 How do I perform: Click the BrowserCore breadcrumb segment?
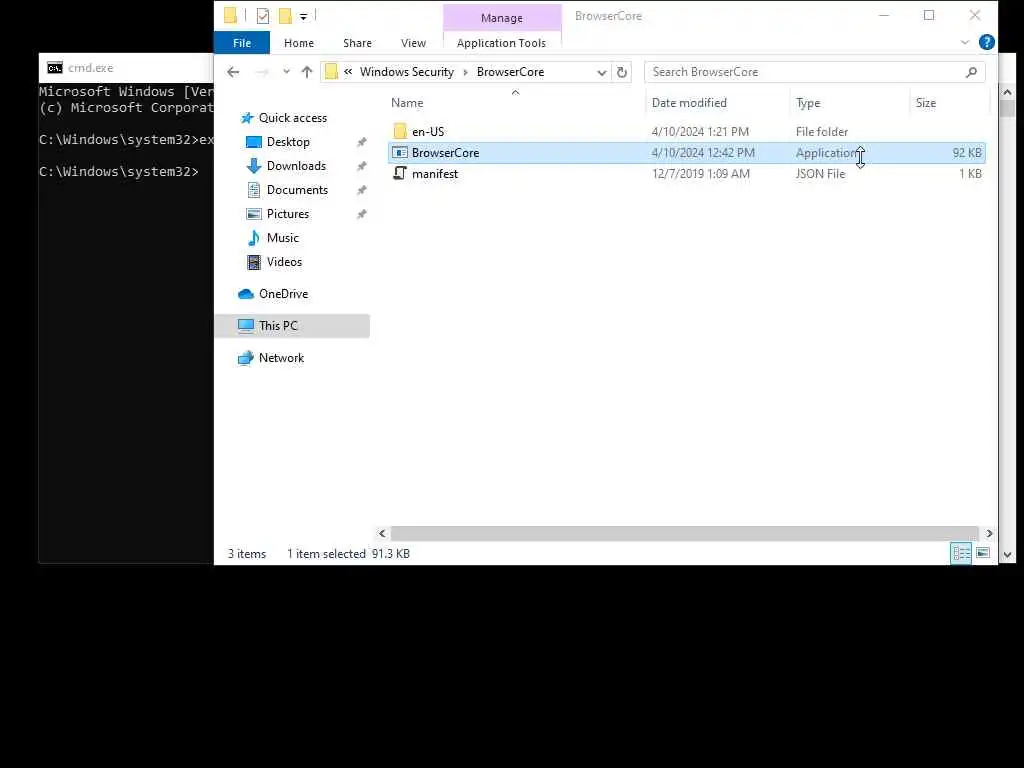click(510, 72)
